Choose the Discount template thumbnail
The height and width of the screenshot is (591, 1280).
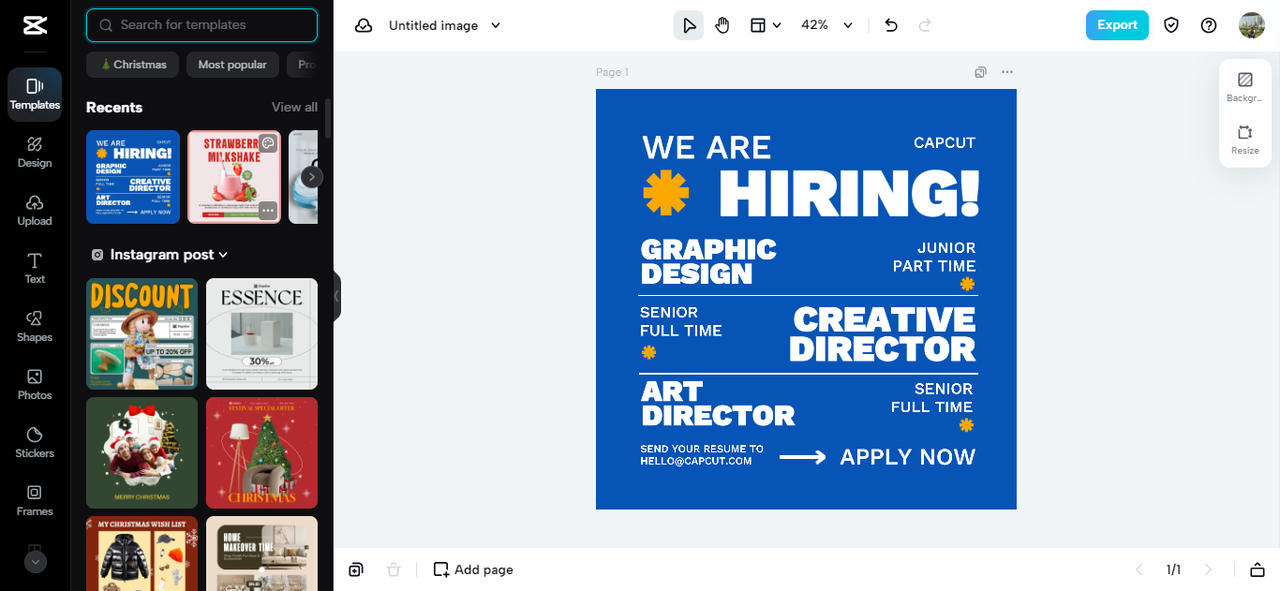142,334
